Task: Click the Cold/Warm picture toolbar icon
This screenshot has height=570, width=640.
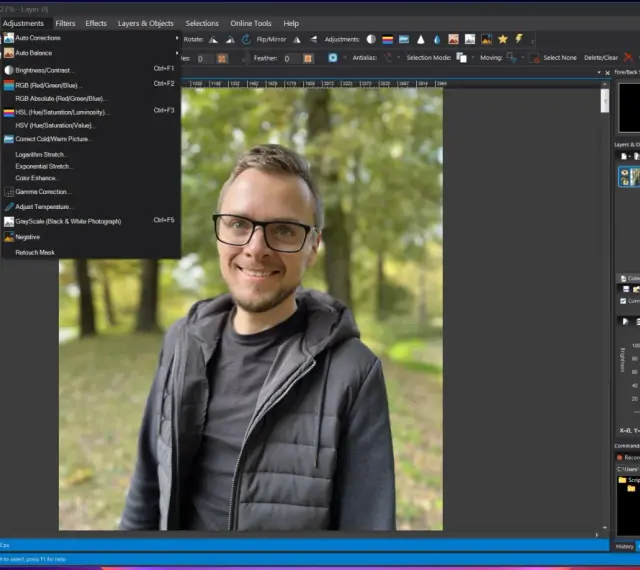Action: tap(404, 39)
